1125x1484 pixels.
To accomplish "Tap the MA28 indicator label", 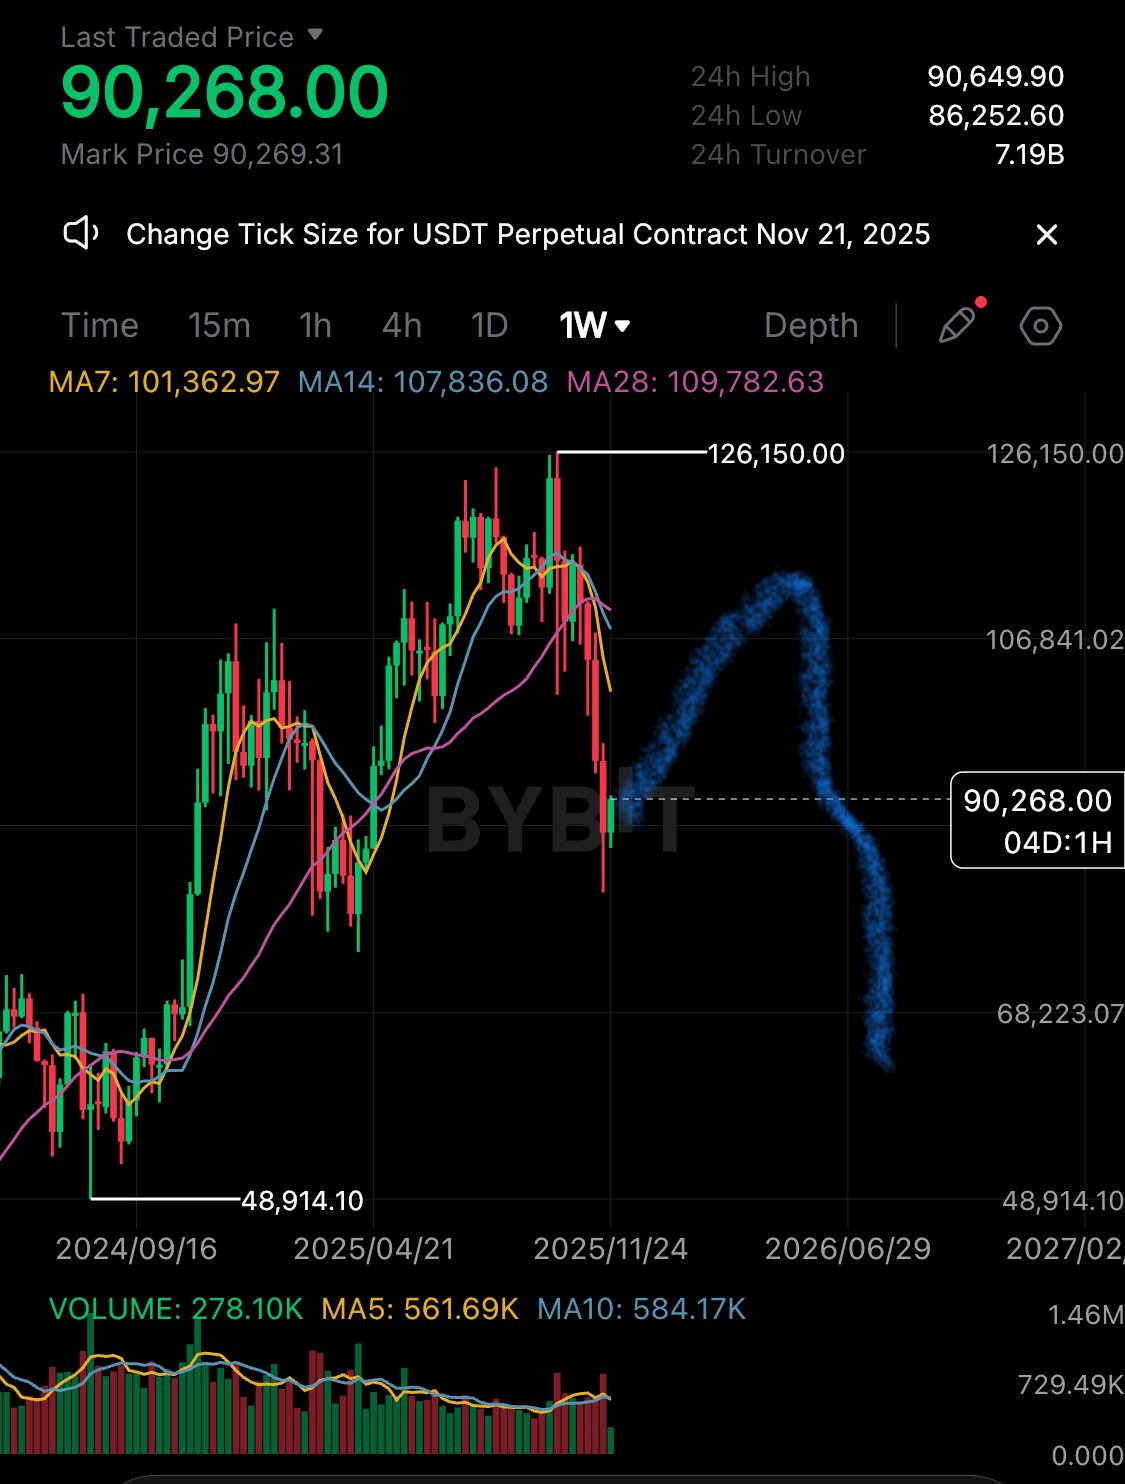I will pos(695,382).
